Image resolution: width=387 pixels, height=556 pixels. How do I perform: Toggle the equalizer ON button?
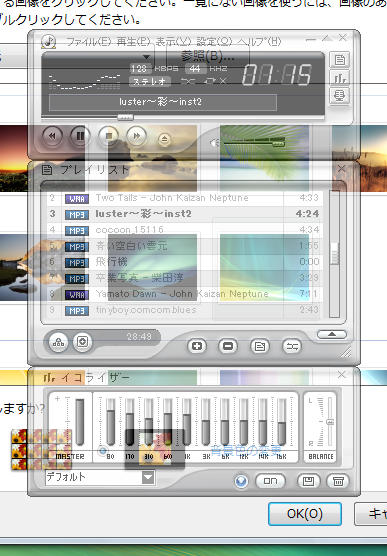270,481
